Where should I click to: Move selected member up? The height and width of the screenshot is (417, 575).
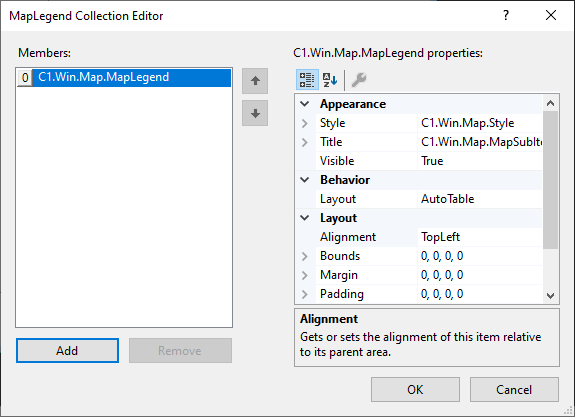pyautogui.click(x=255, y=81)
